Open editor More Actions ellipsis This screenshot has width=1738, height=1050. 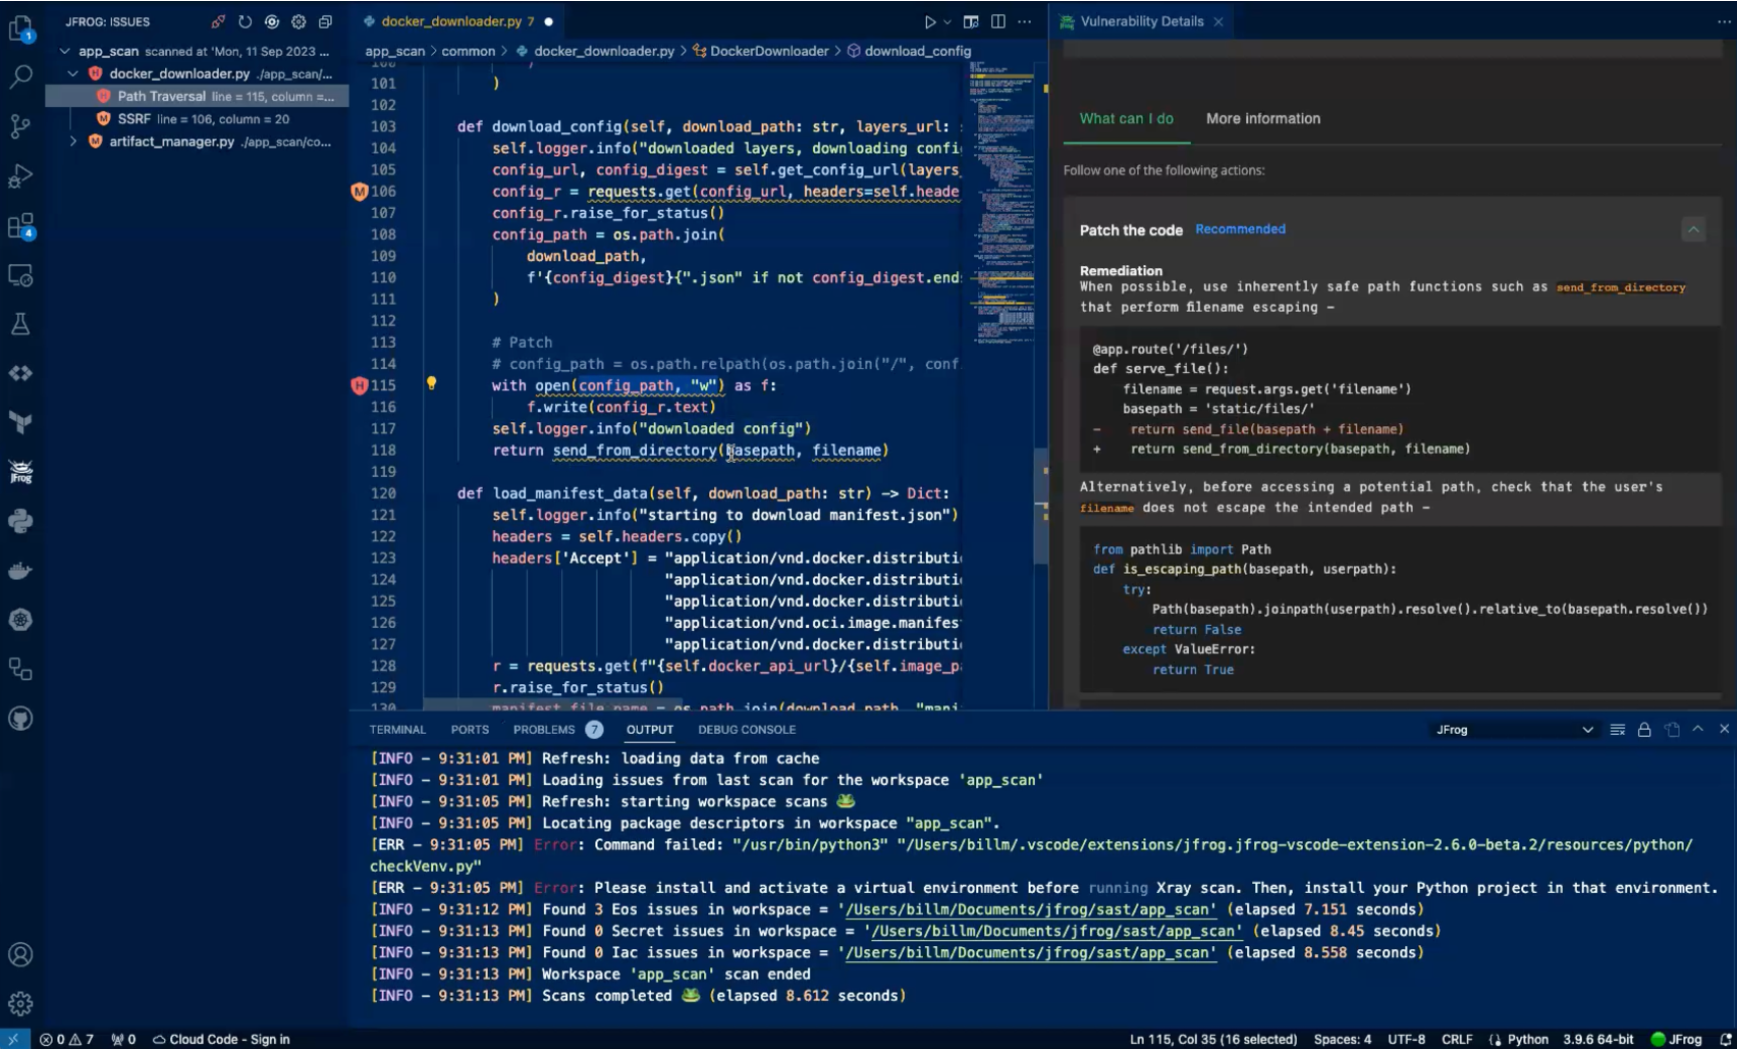coord(1025,21)
